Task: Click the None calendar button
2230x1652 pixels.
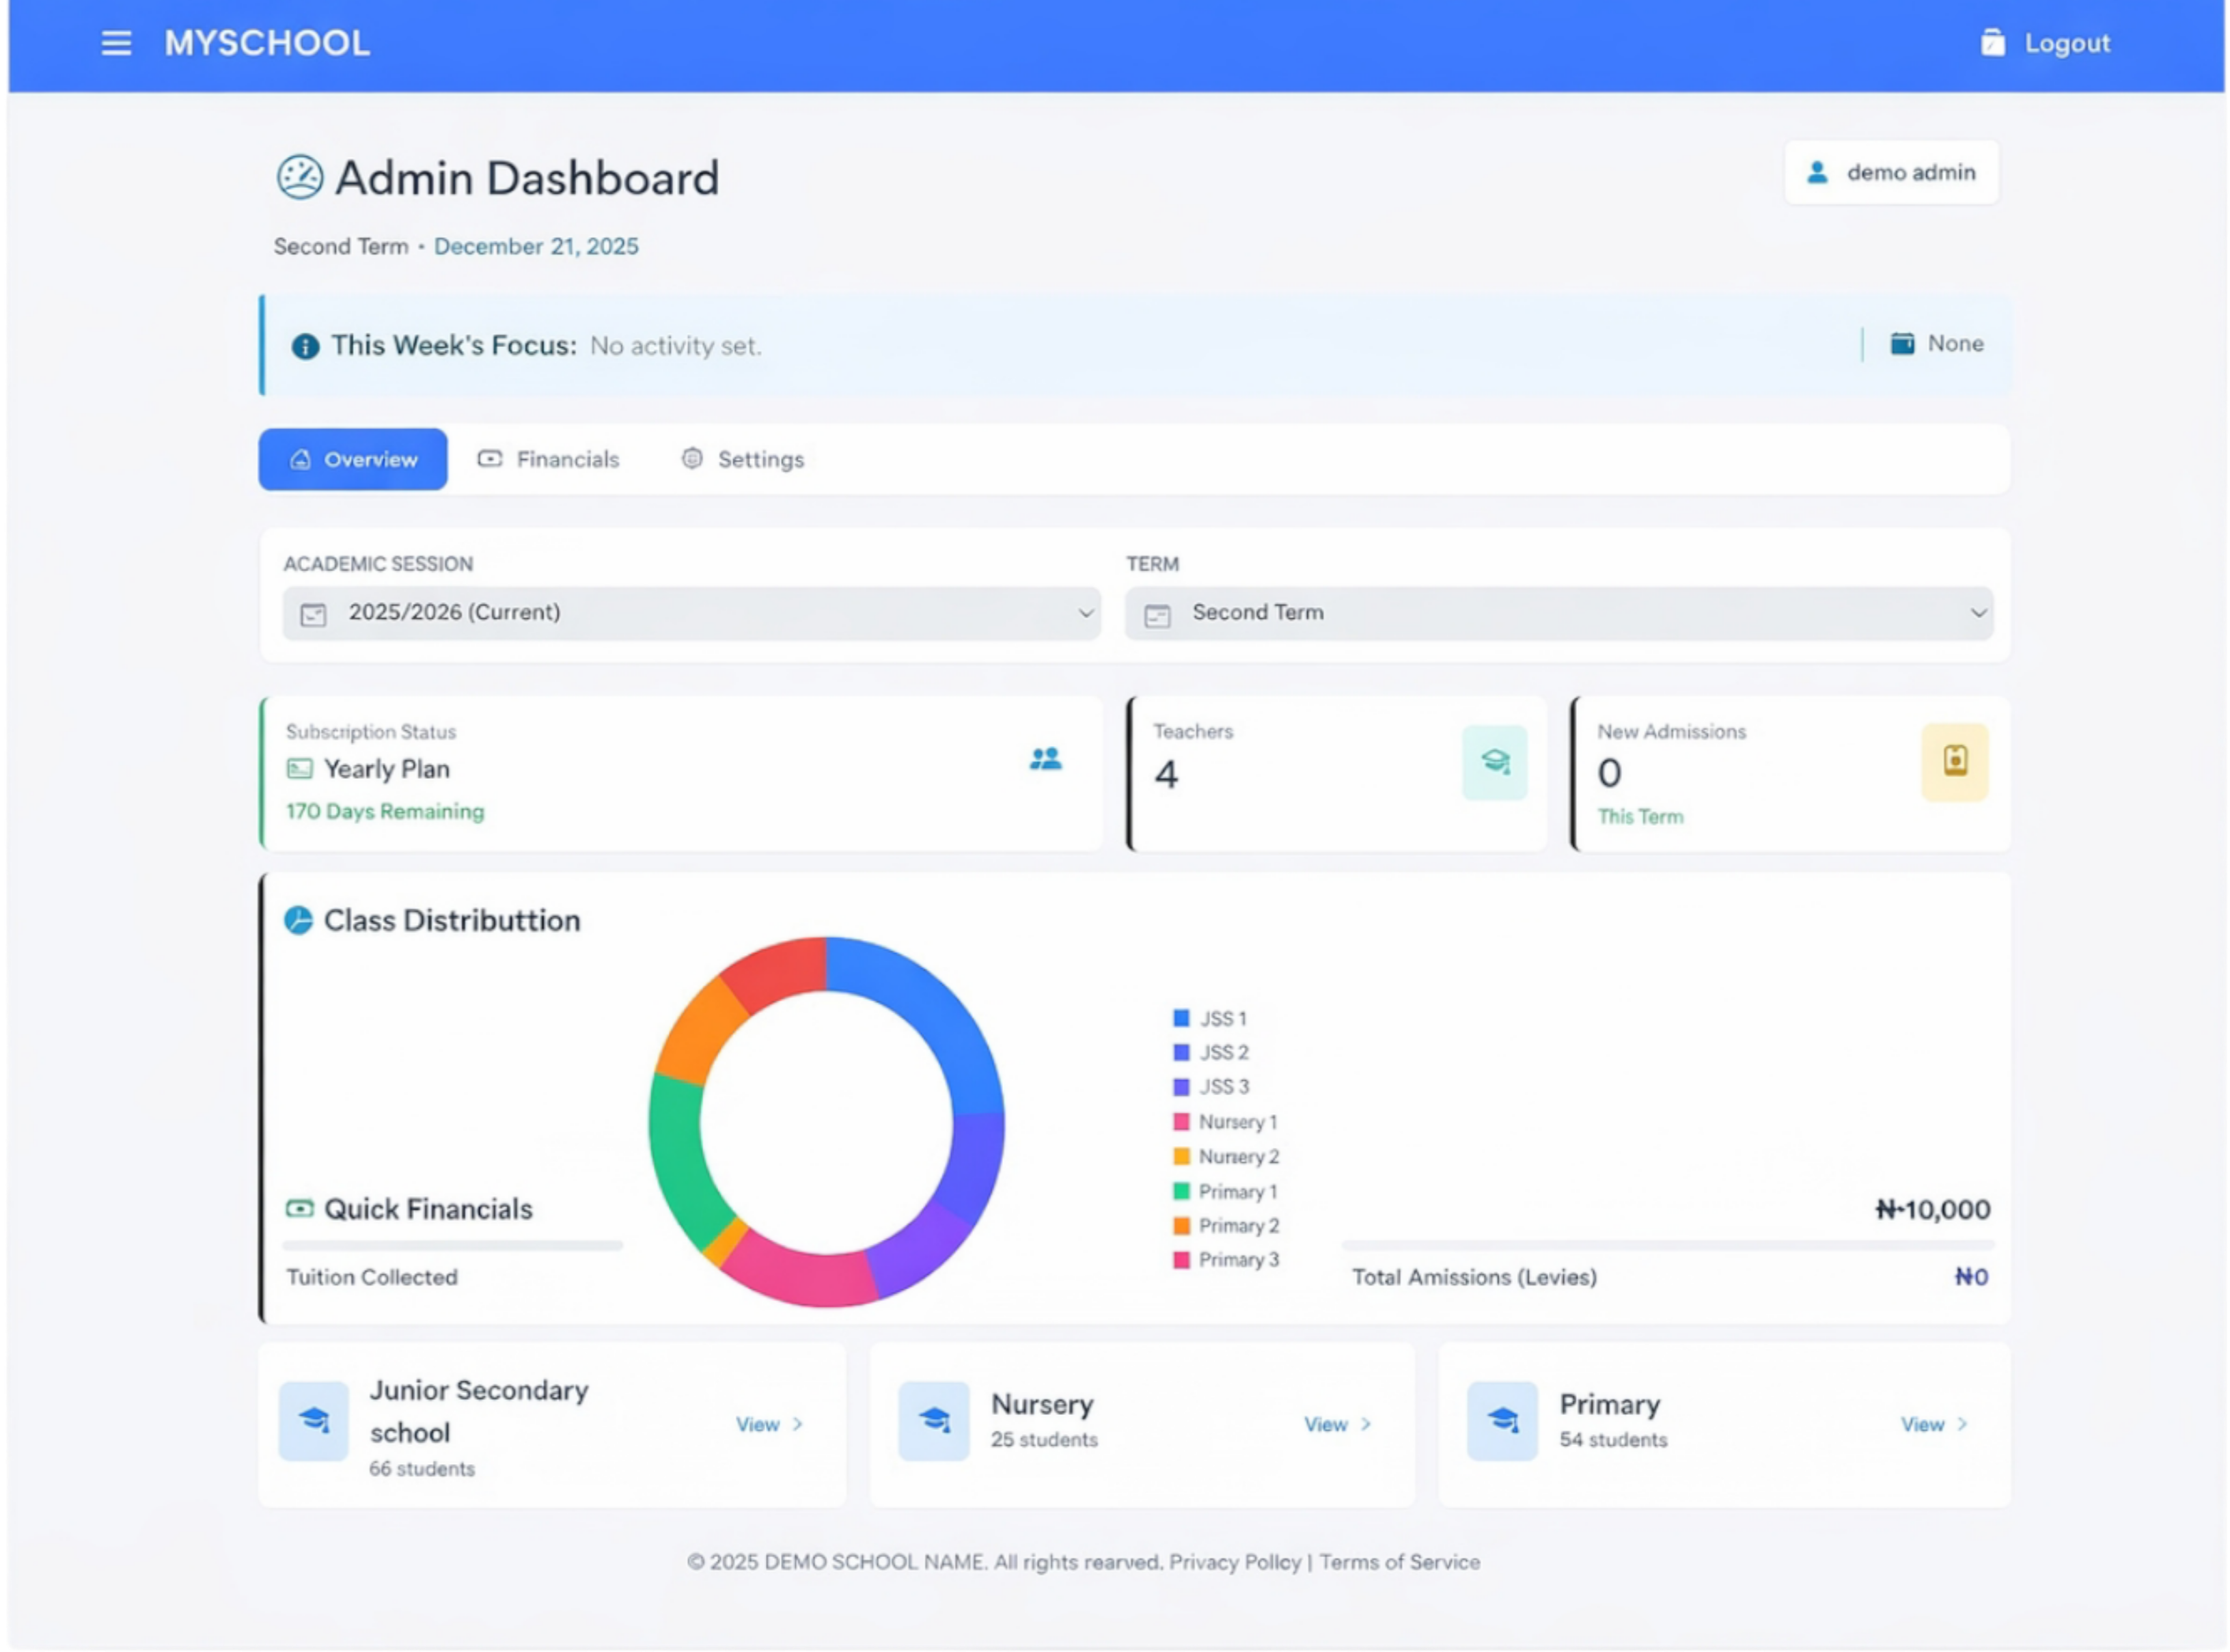Action: tap(1935, 343)
